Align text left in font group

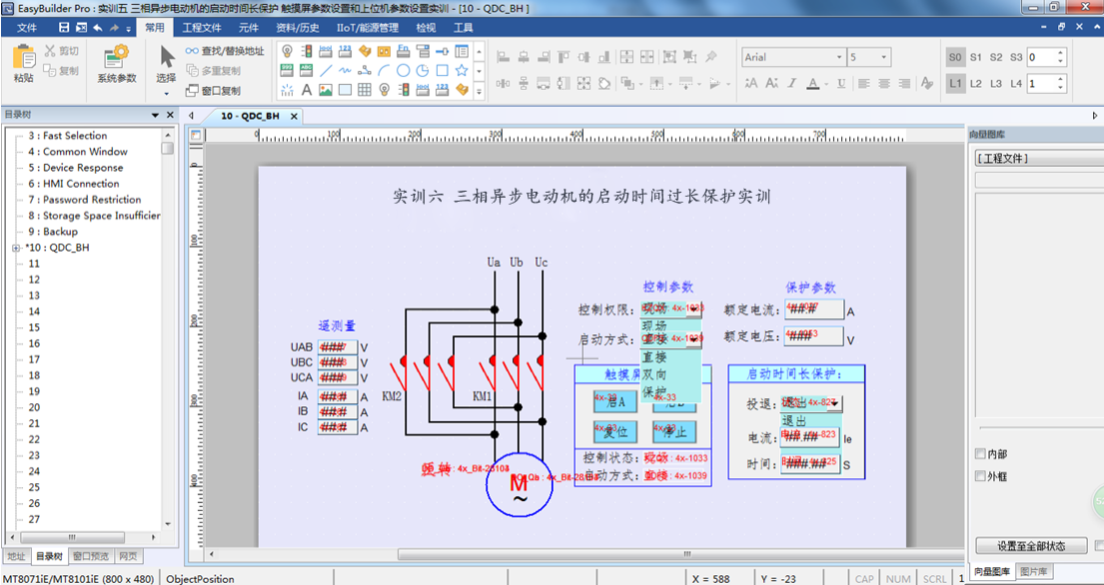pyautogui.click(x=863, y=83)
